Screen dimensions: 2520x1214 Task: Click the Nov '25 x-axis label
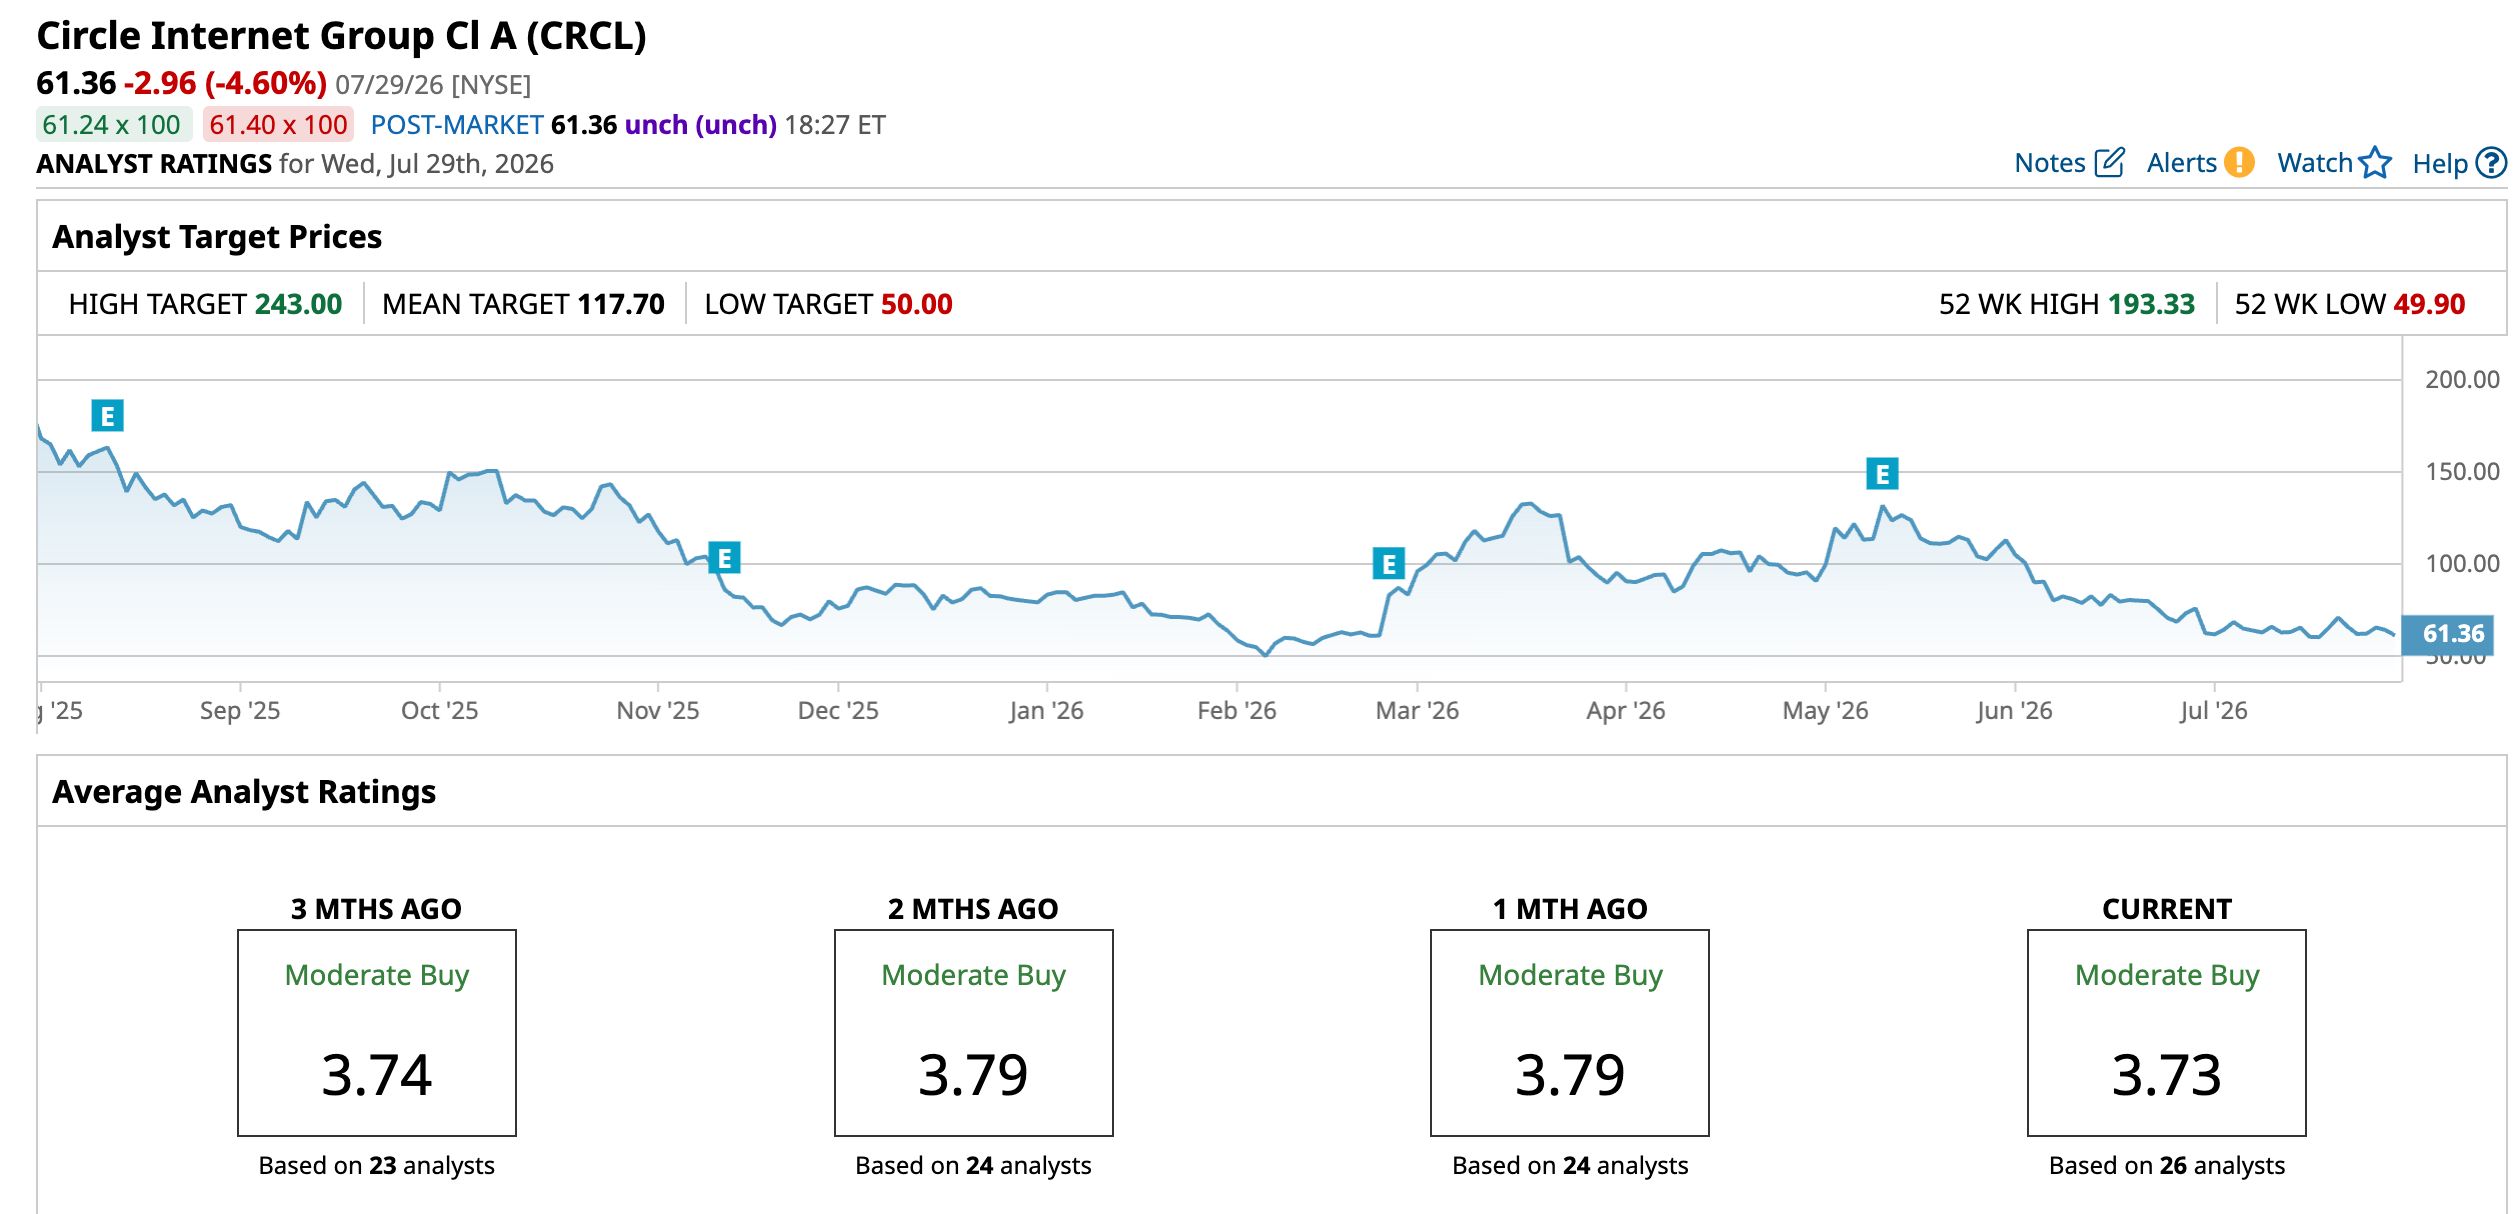[x=658, y=711]
